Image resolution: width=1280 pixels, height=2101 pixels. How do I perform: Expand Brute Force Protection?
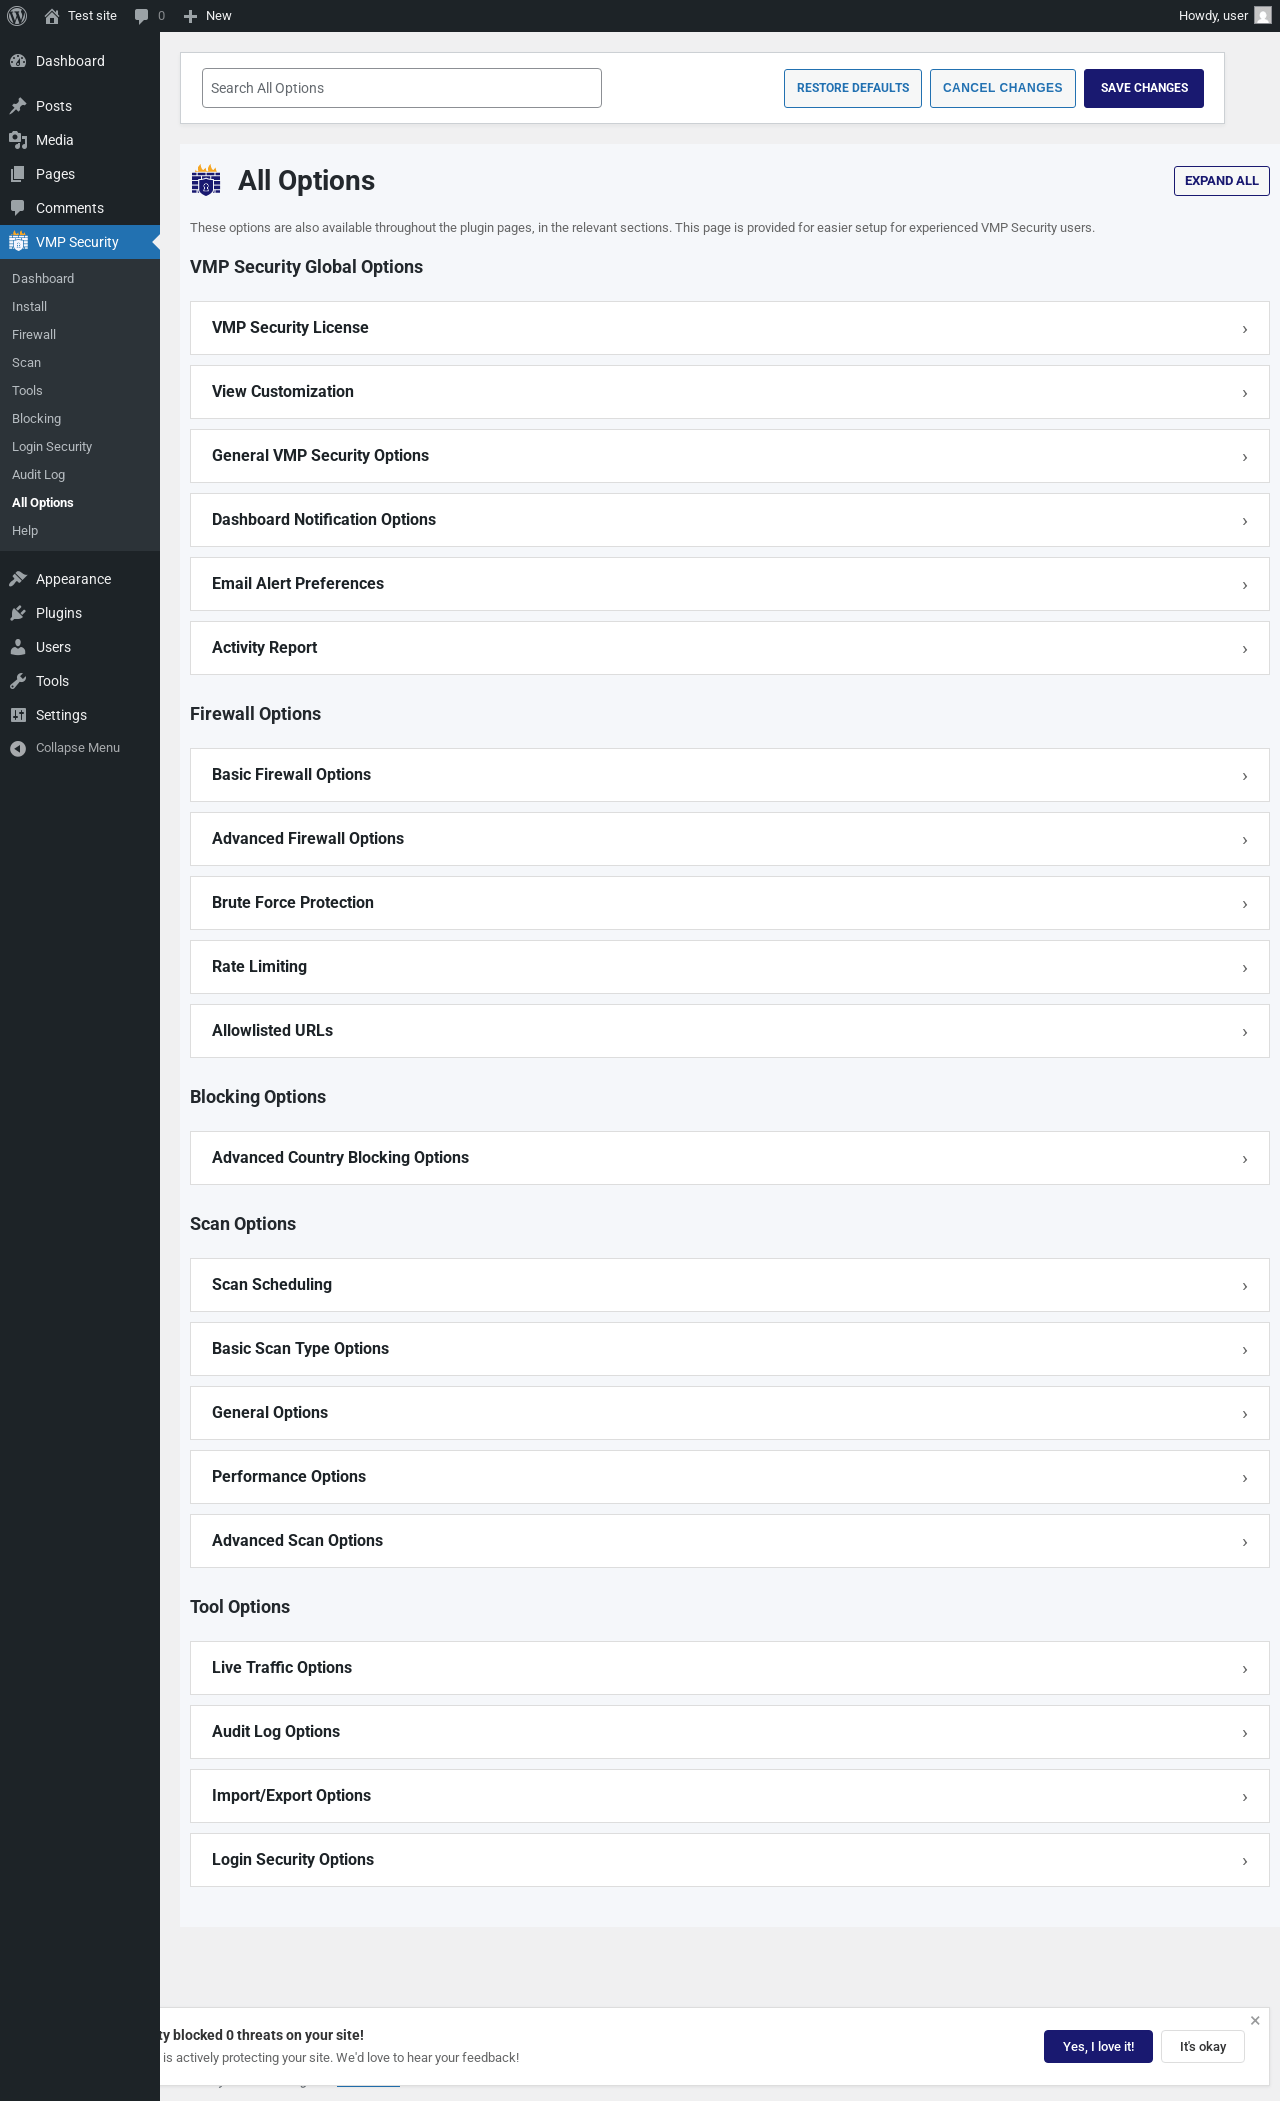(x=730, y=903)
